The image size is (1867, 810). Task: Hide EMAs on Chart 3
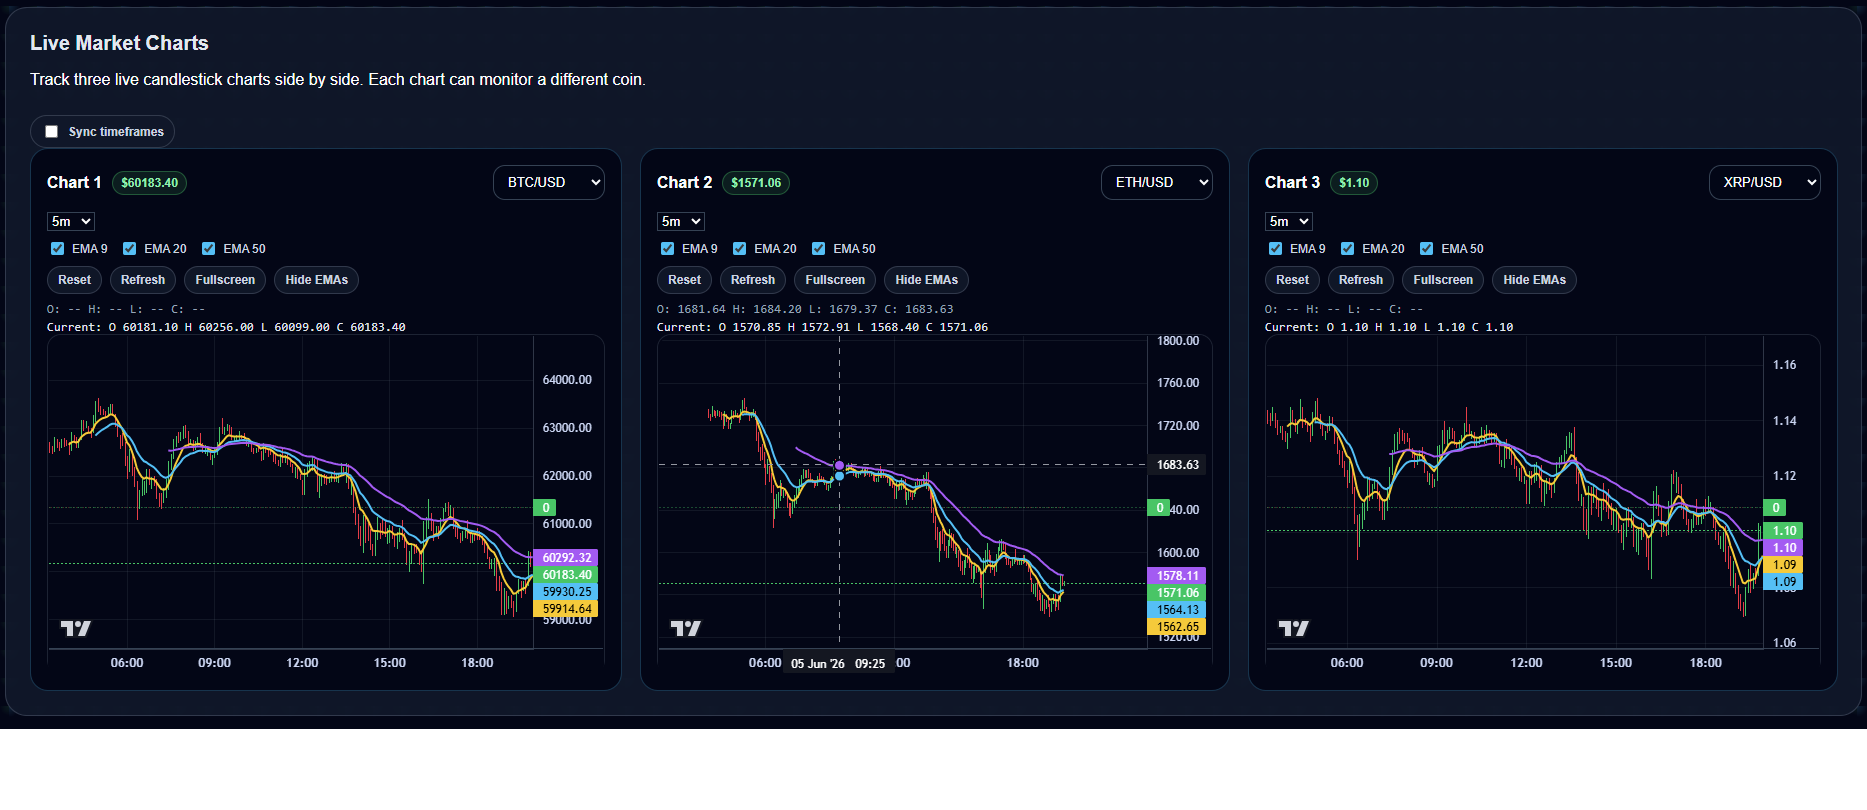point(1534,280)
